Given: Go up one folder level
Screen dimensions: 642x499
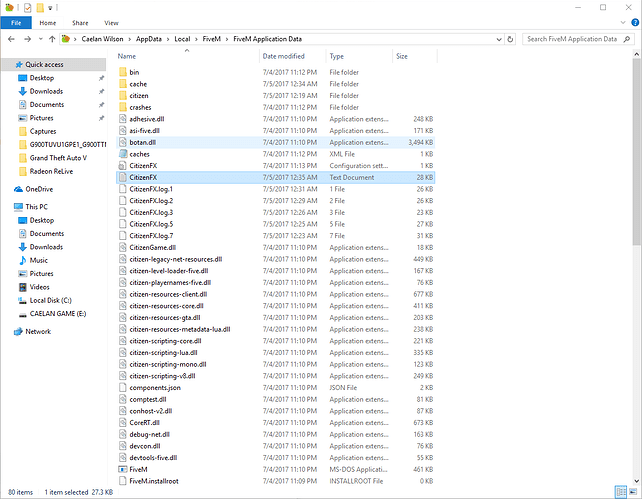Looking at the screenshot, I should pos(52,39).
